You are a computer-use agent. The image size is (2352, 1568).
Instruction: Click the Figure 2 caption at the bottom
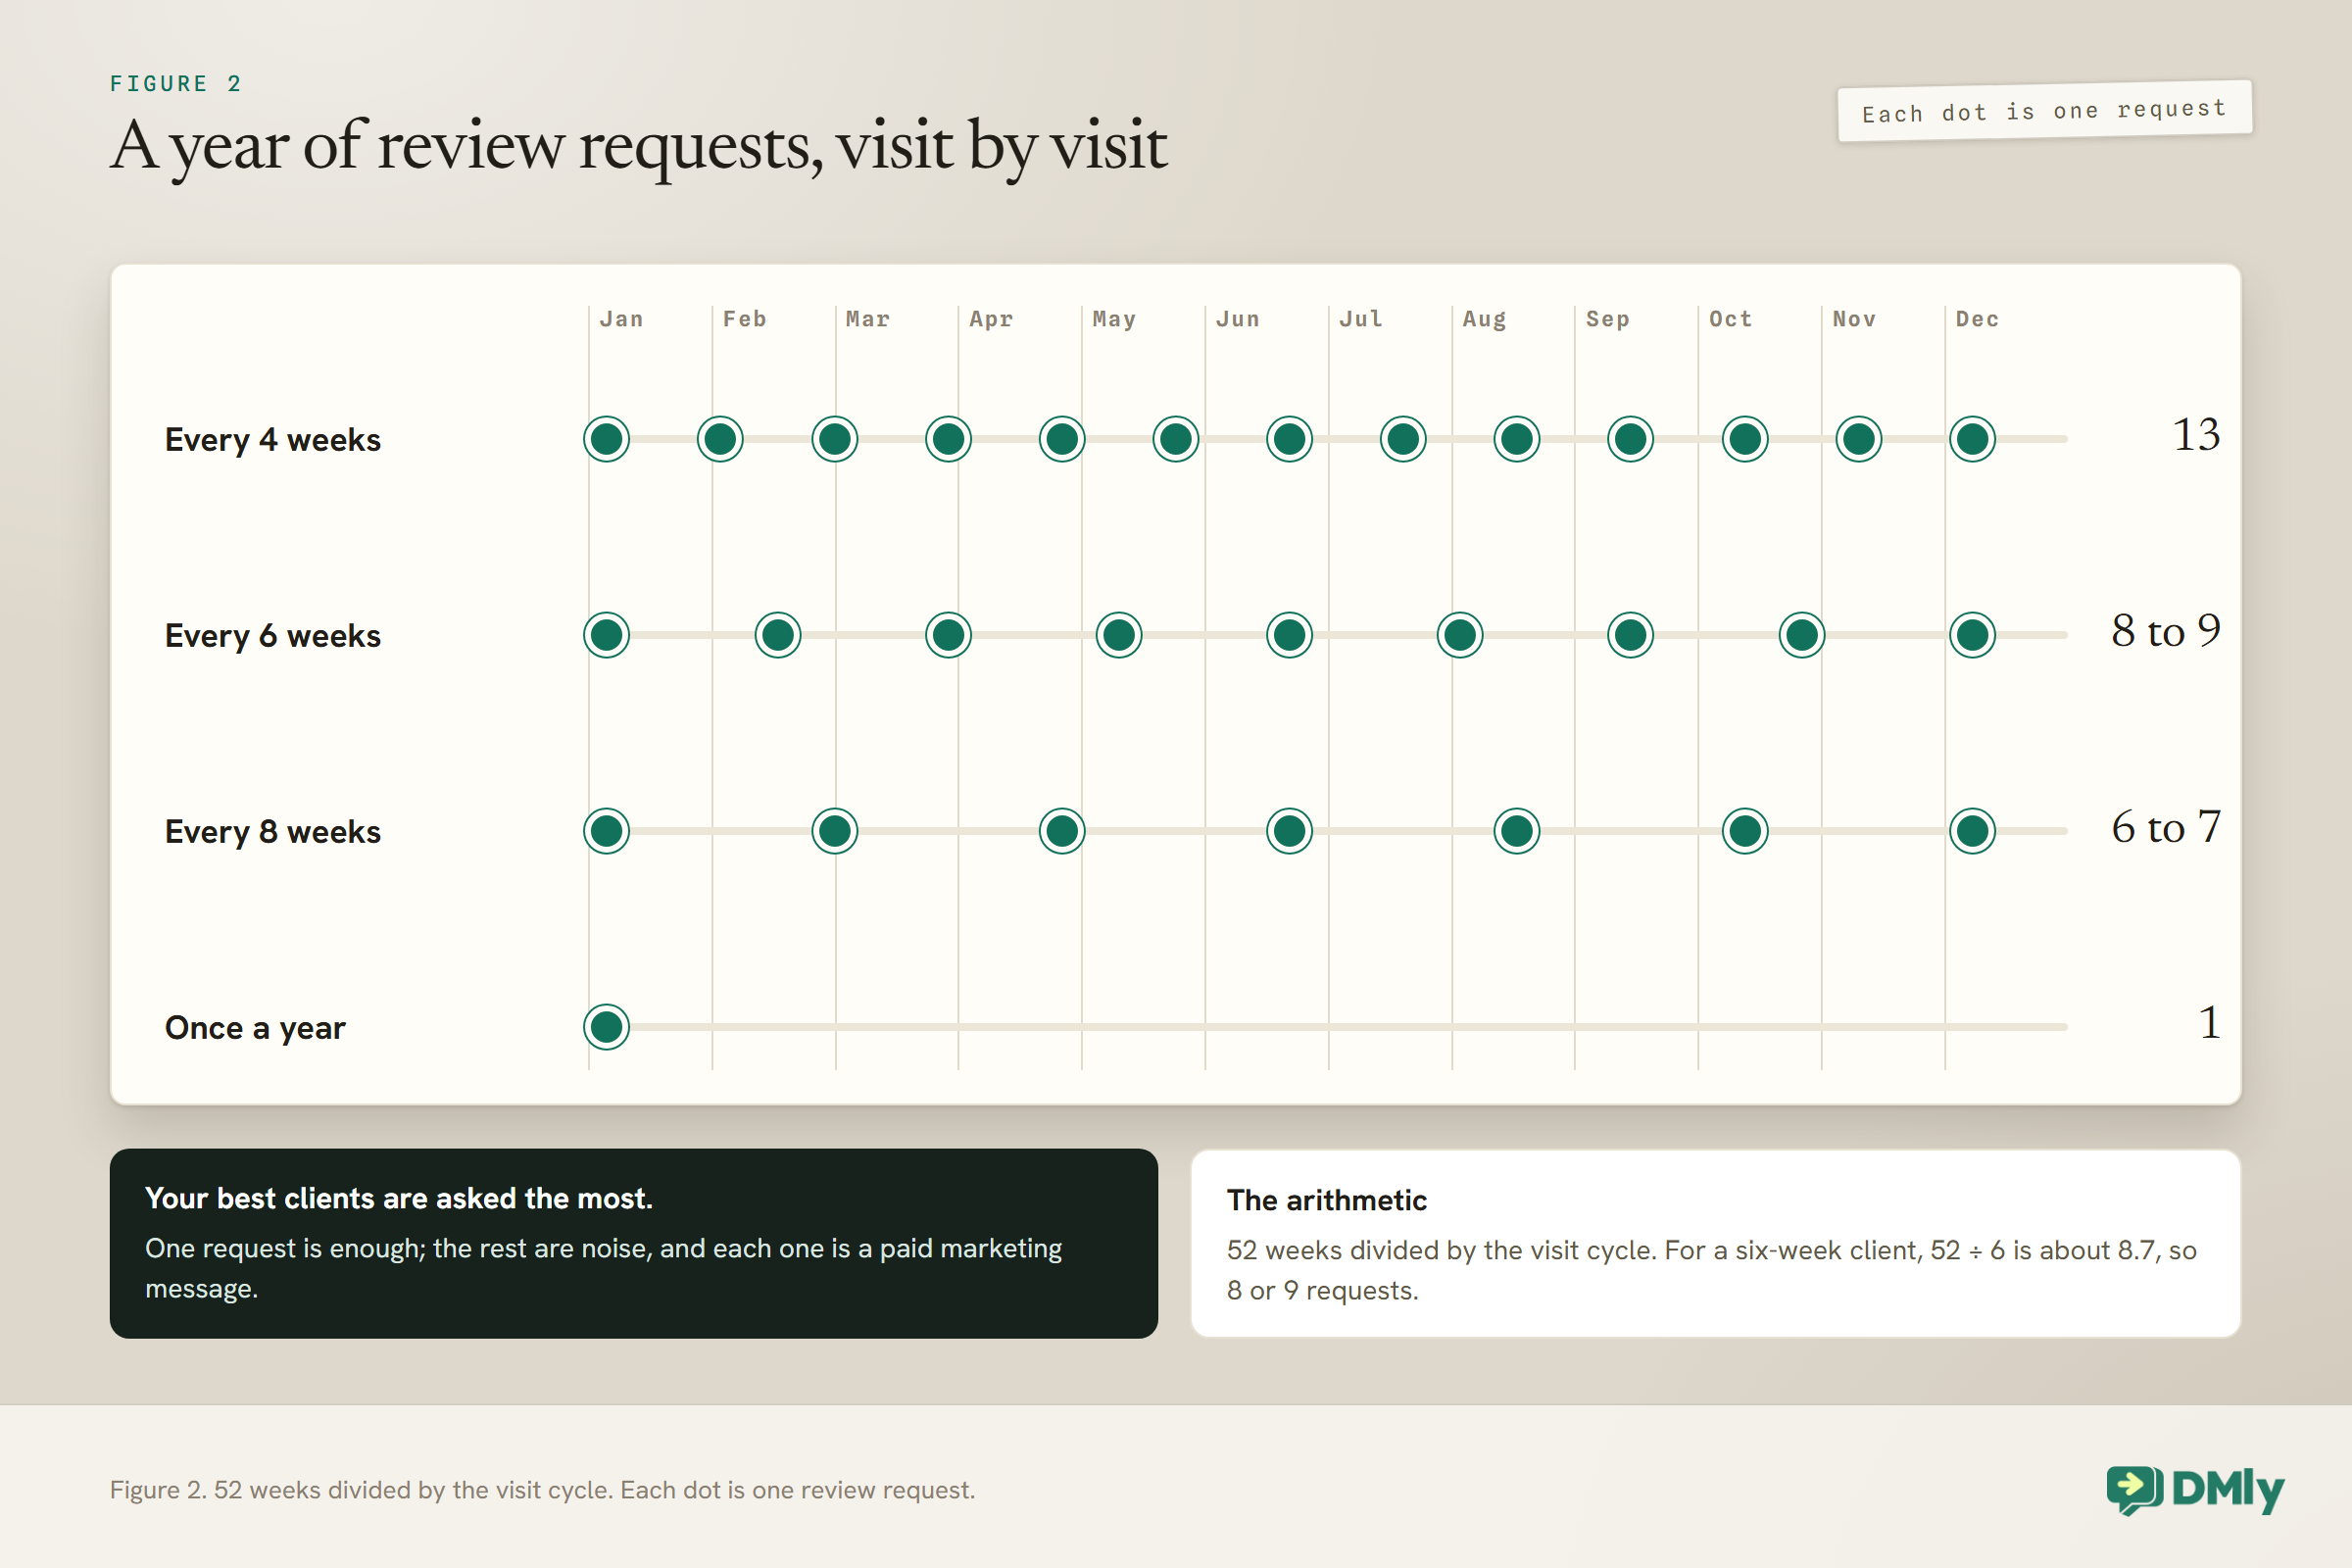(x=543, y=1490)
